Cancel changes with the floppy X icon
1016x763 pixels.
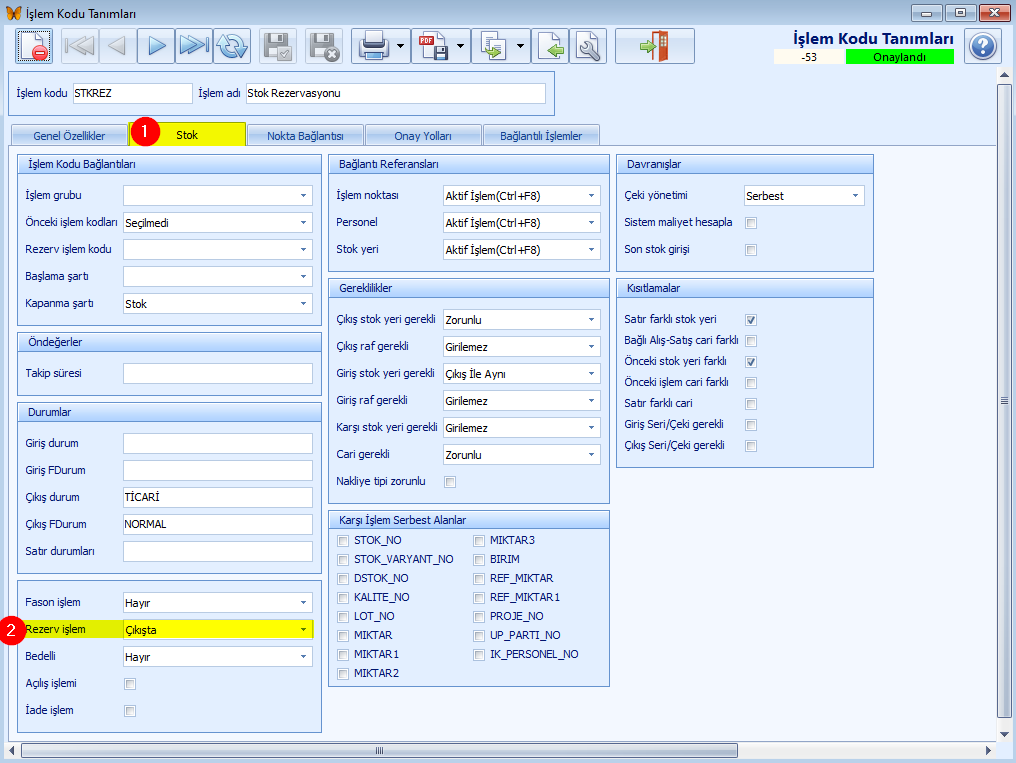click(324, 46)
